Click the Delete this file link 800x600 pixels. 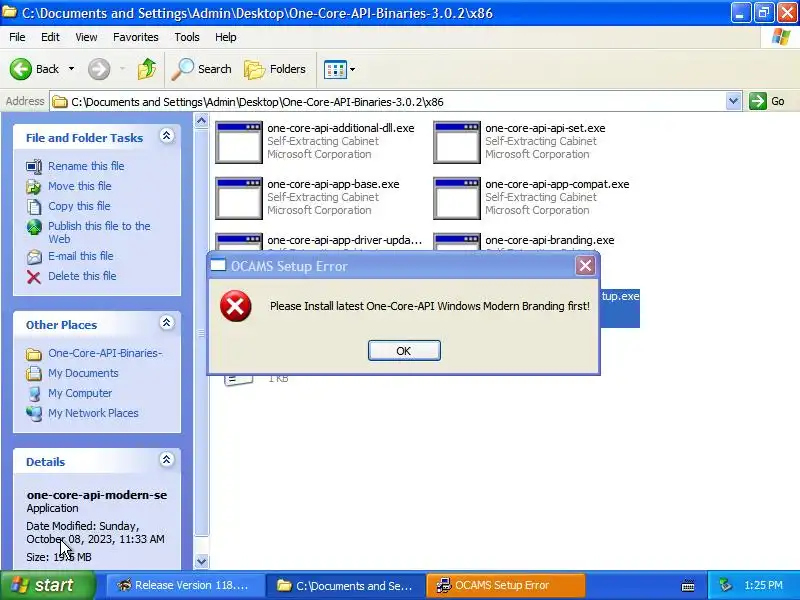(x=82, y=276)
